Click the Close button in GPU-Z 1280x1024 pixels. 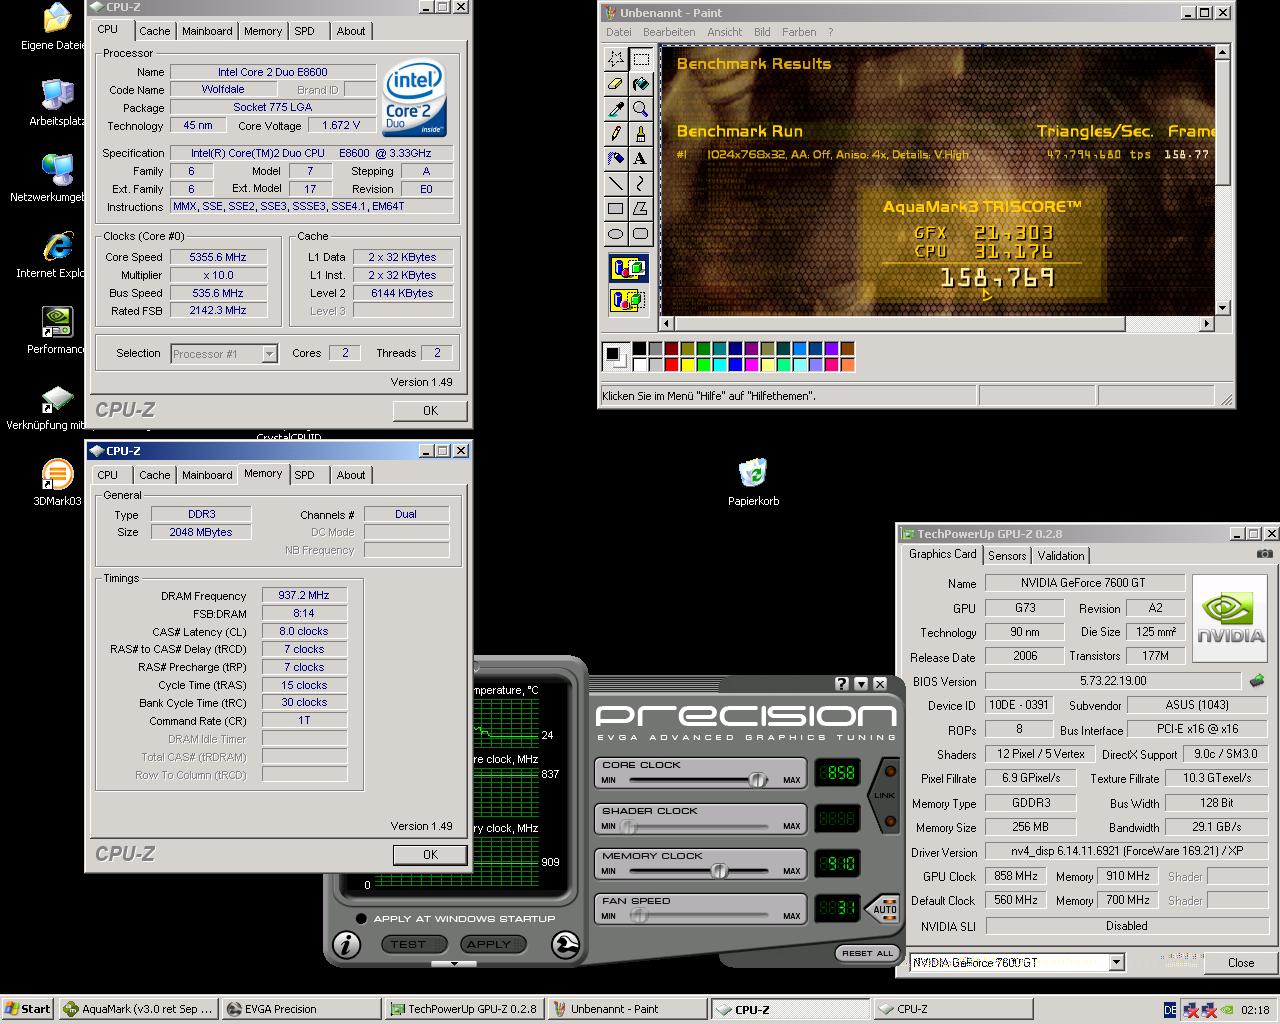pyautogui.click(x=1241, y=963)
